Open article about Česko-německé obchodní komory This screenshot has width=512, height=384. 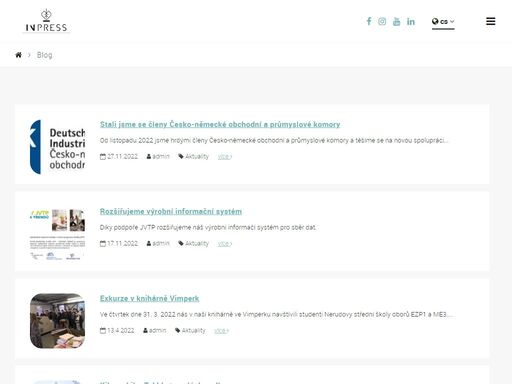tap(220, 124)
